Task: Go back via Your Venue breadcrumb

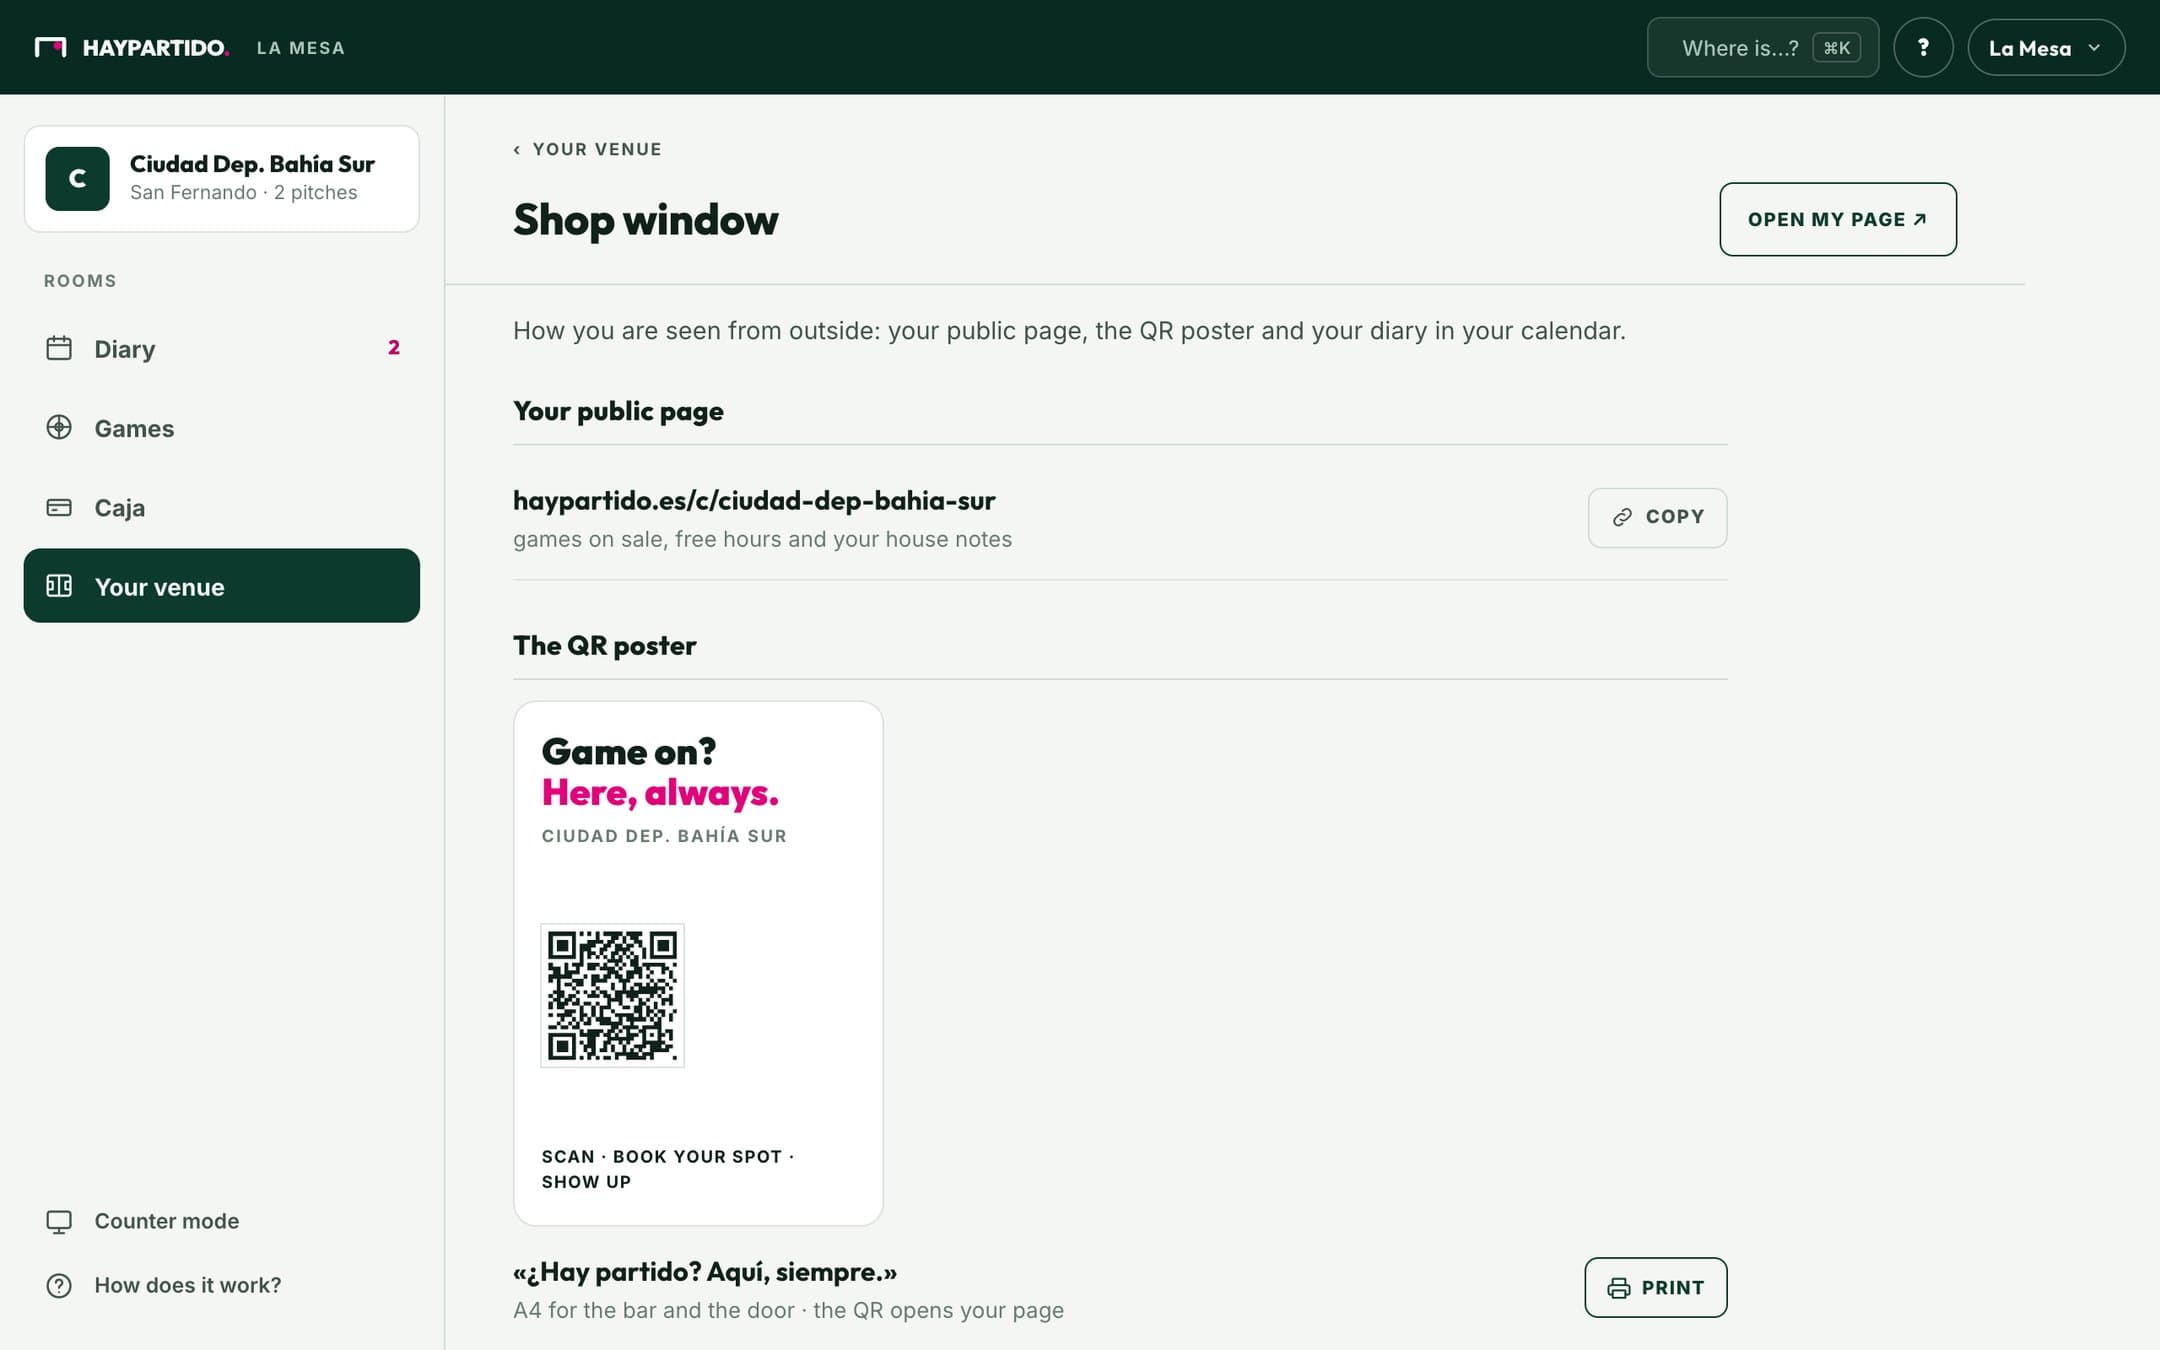Action: tap(587, 150)
